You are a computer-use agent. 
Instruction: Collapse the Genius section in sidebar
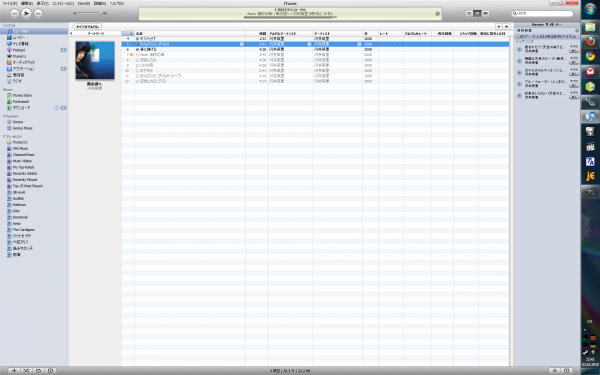(4, 116)
